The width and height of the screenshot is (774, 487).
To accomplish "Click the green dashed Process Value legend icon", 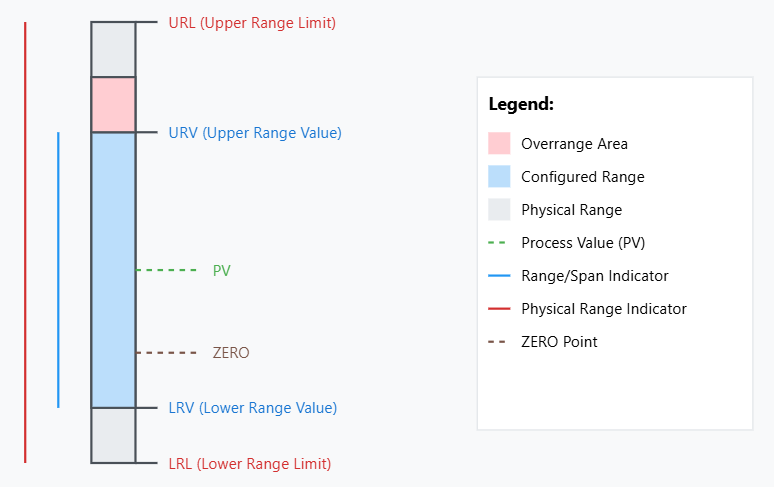I will (x=499, y=243).
